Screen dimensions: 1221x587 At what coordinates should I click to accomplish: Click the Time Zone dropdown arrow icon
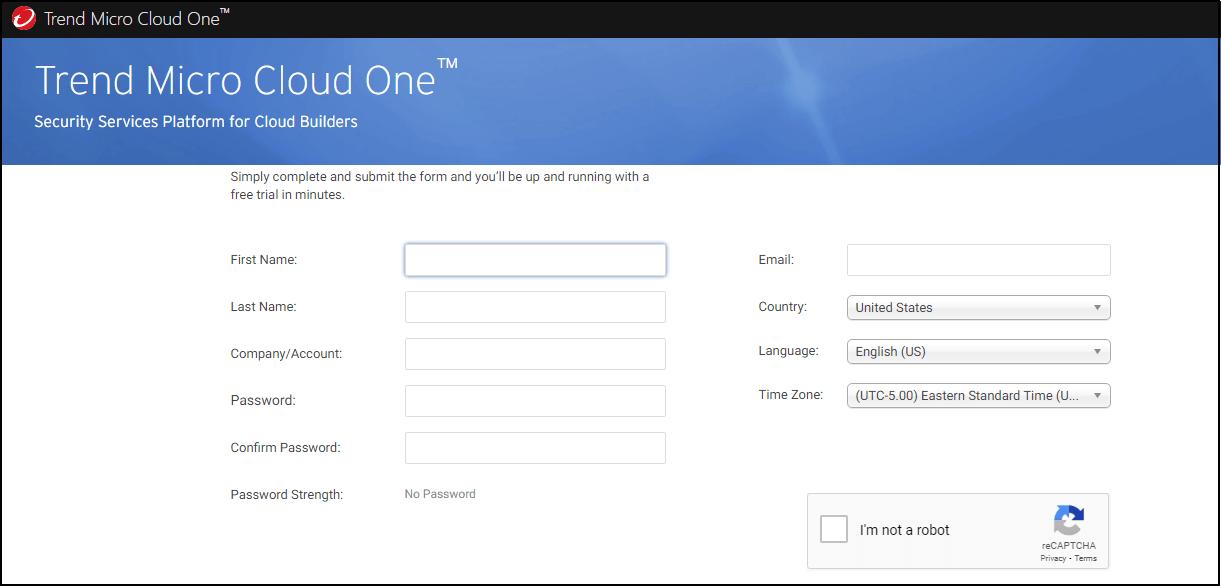(x=1097, y=395)
